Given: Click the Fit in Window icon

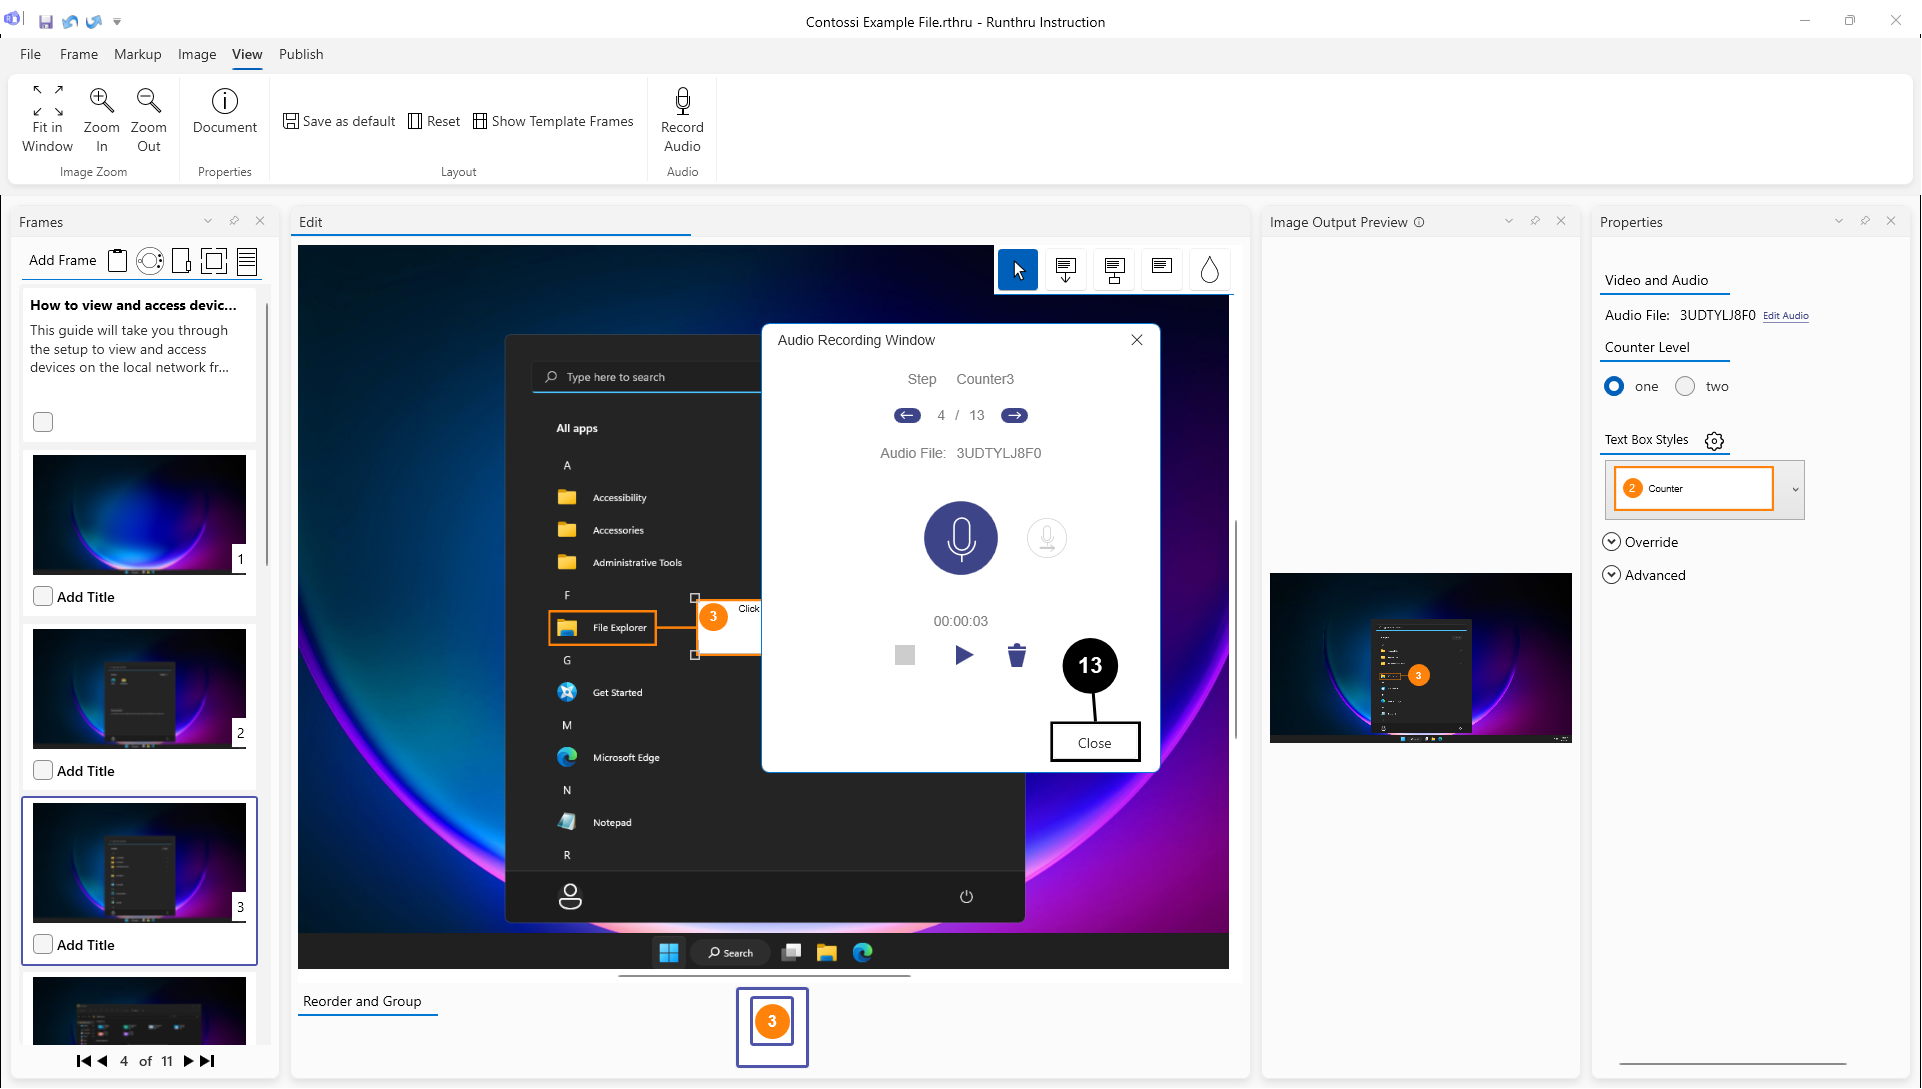Looking at the screenshot, I should [47, 100].
